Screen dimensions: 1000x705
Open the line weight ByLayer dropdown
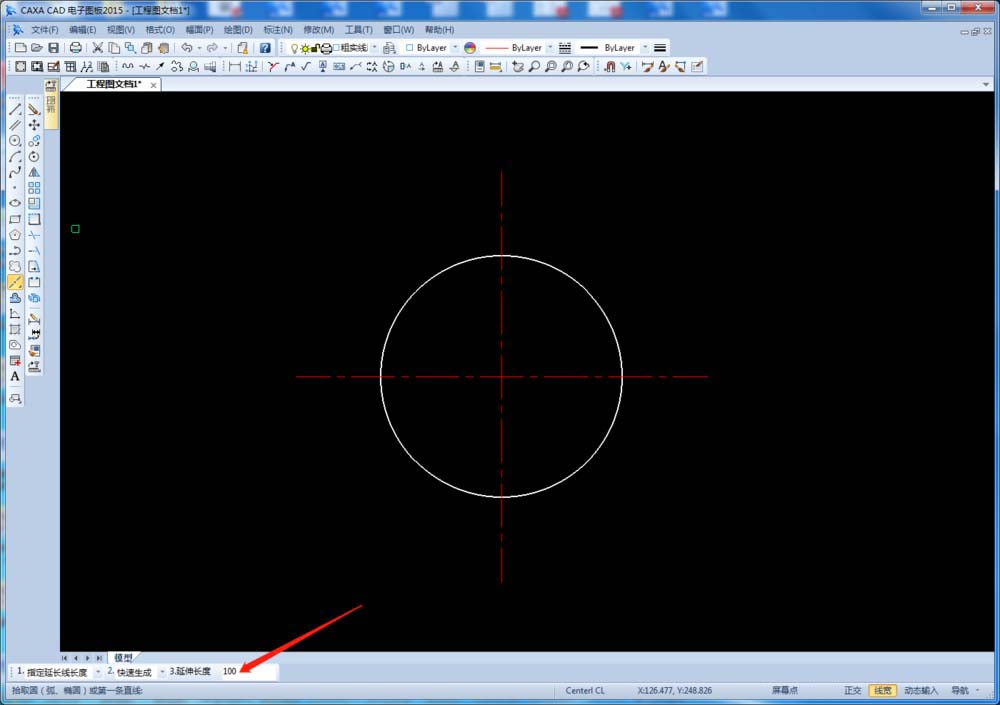(x=645, y=48)
